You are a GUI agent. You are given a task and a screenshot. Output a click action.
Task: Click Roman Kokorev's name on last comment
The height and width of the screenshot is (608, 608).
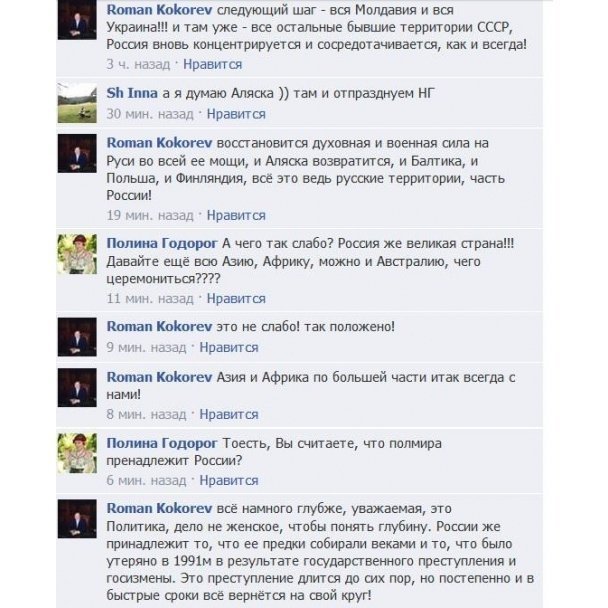[x=159, y=508]
